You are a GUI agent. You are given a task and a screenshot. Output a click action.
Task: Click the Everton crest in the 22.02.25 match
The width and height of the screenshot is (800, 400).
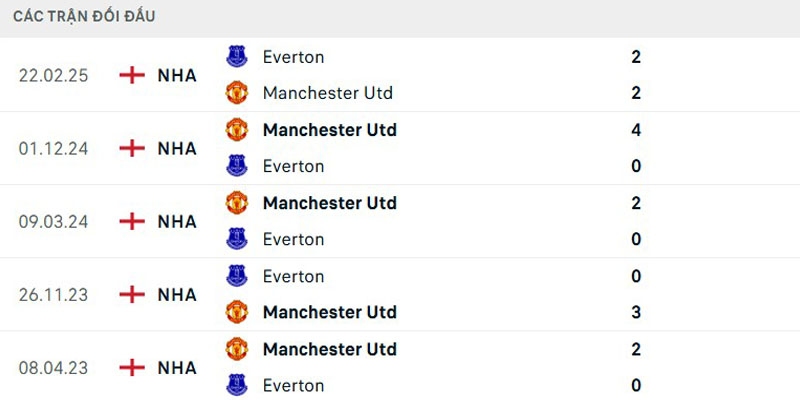pos(237,57)
